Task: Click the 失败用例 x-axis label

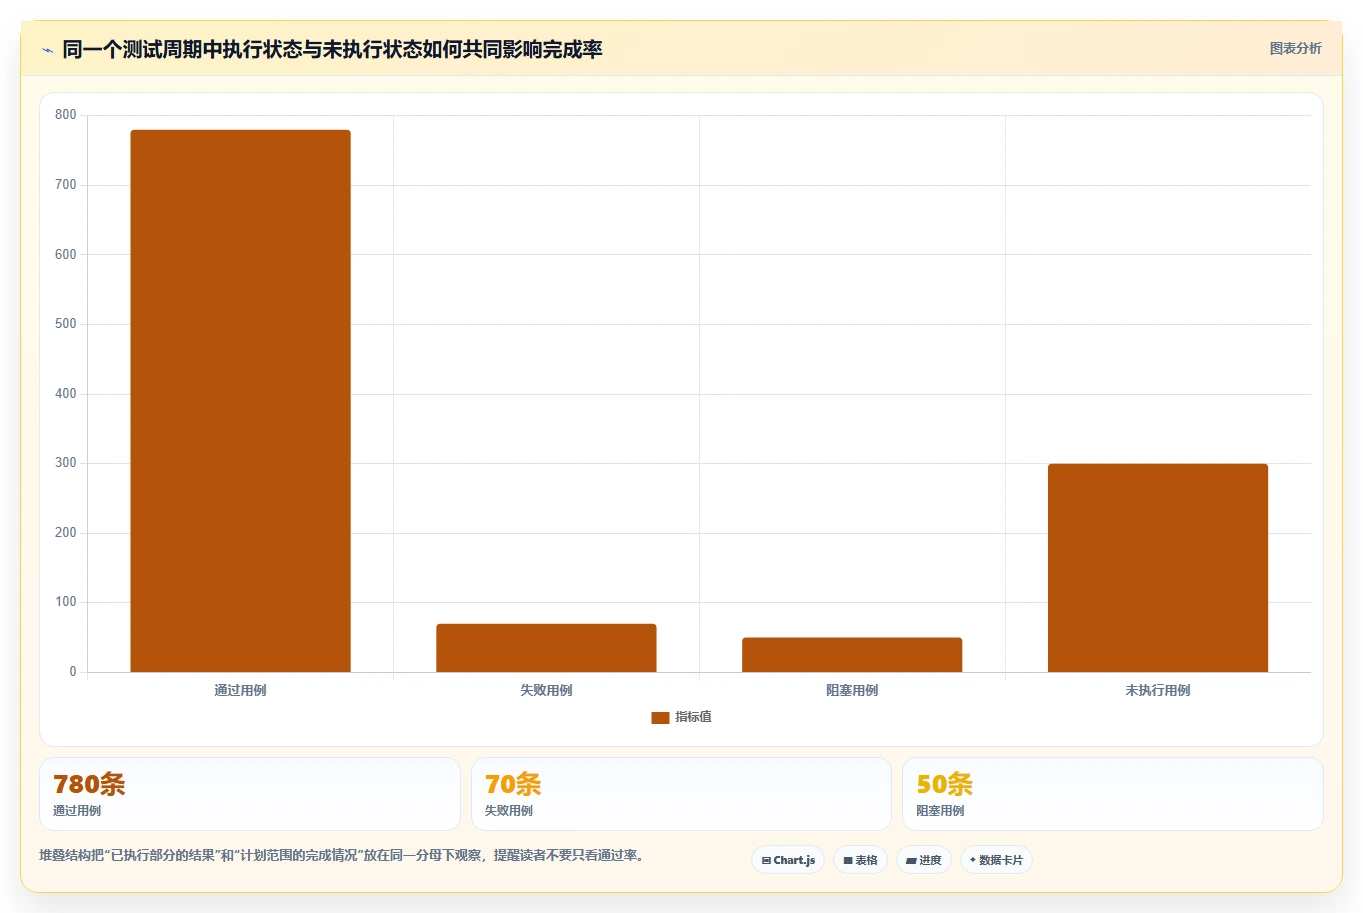Action: click(x=546, y=690)
